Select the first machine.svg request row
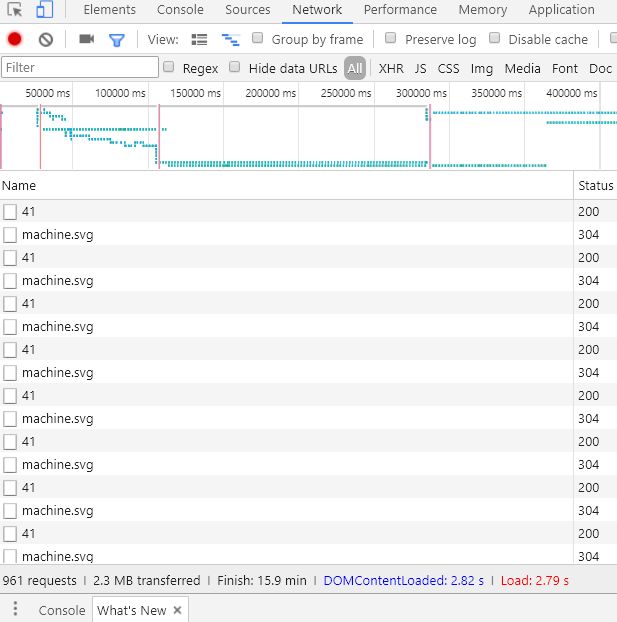The width and height of the screenshot is (617, 622). [286, 234]
